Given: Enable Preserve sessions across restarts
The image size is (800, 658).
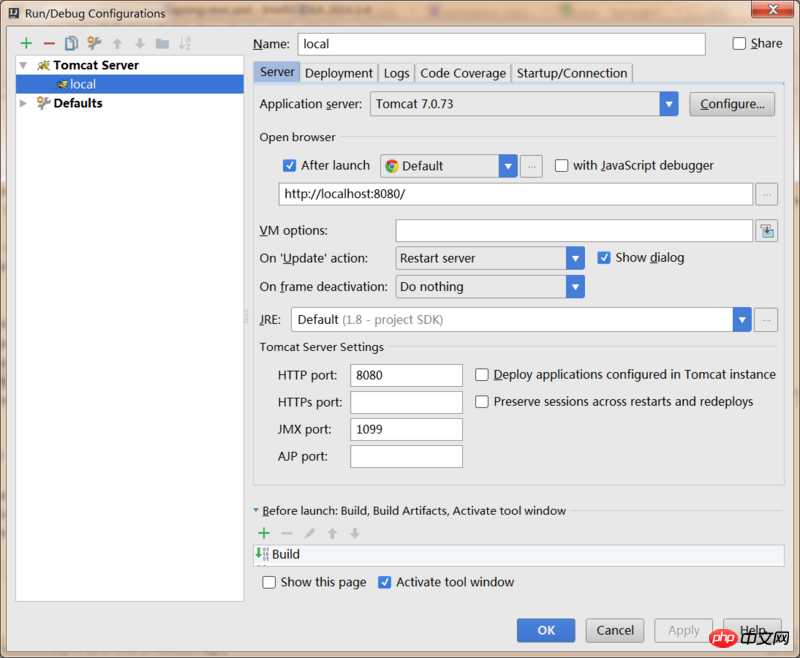Looking at the screenshot, I should [x=482, y=402].
